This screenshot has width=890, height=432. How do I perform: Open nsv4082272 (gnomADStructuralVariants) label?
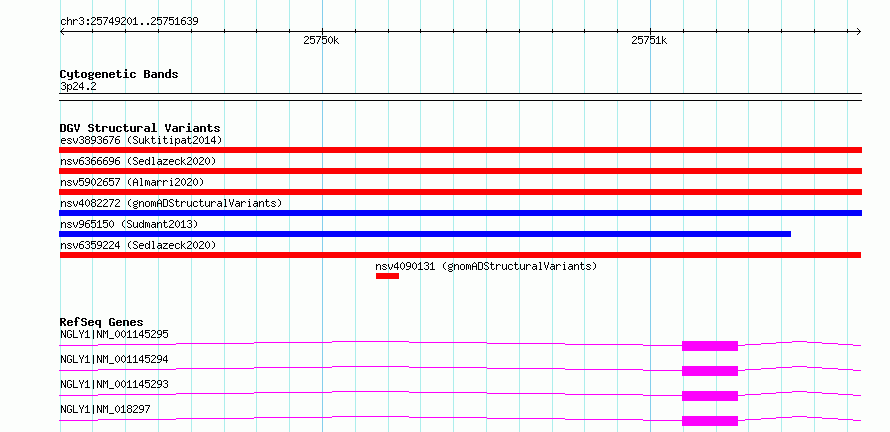click(171, 203)
